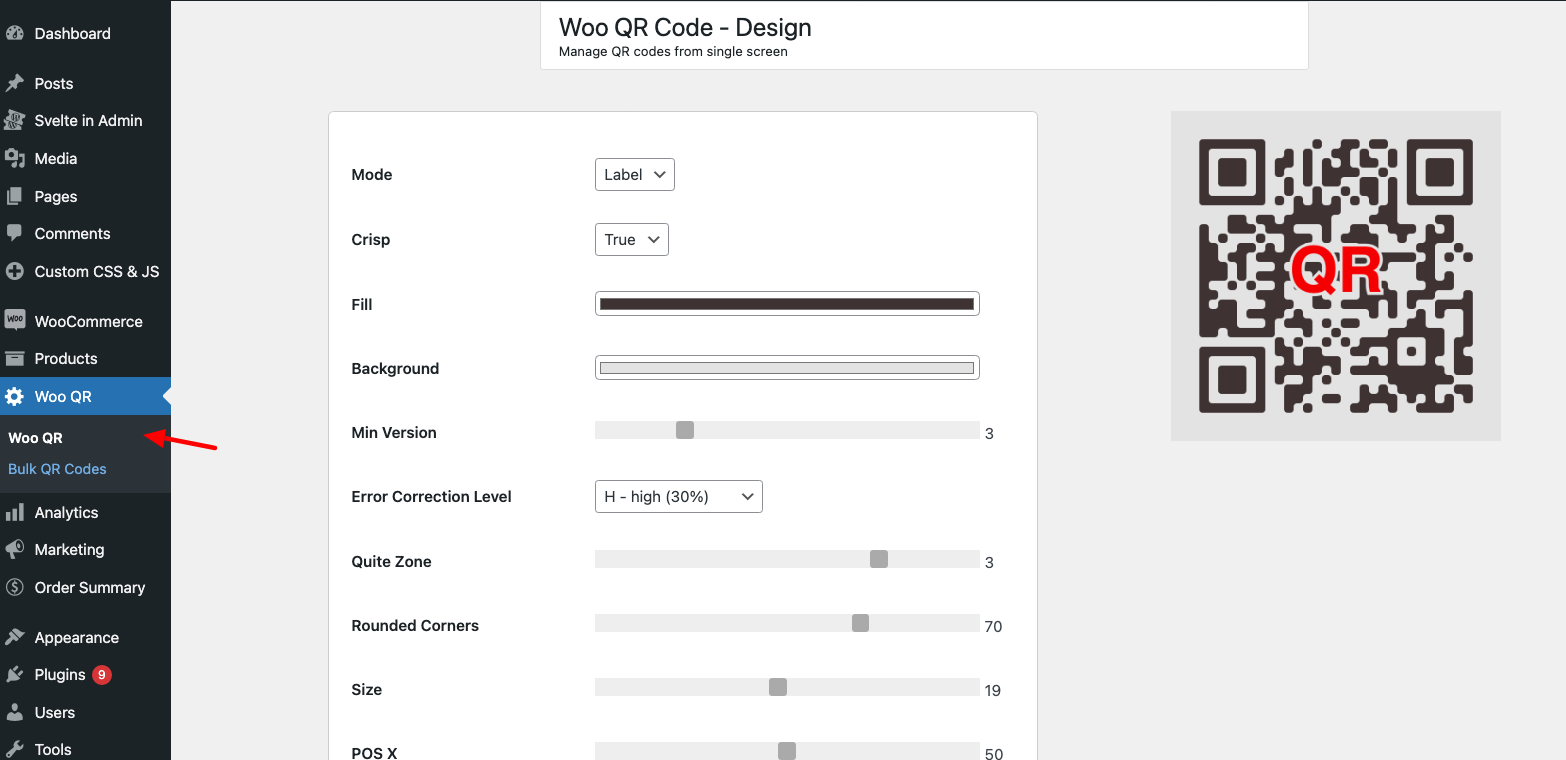Click the WooCommerce logo icon
Image resolution: width=1566 pixels, height=760 pixels.
coord(14,321)
